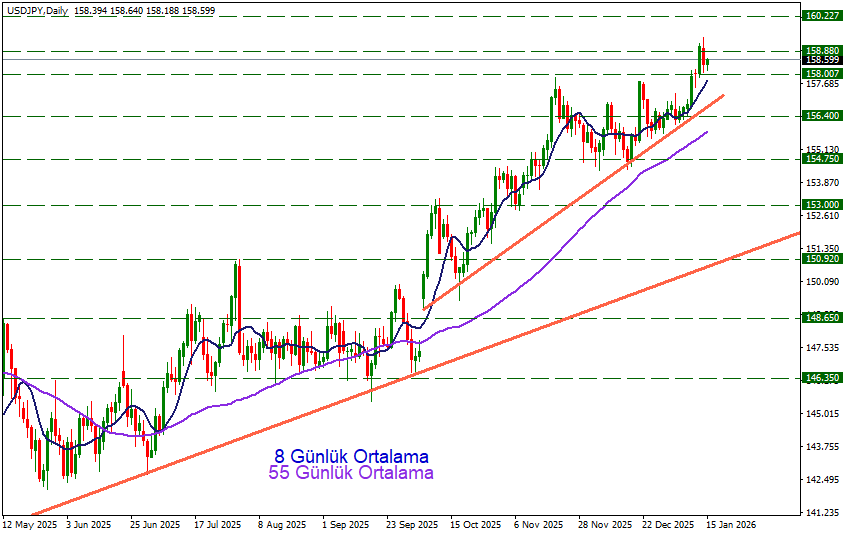Click the 158.007 level label
This screenshot has height=536, width=846.
click(x=821, y=74)
